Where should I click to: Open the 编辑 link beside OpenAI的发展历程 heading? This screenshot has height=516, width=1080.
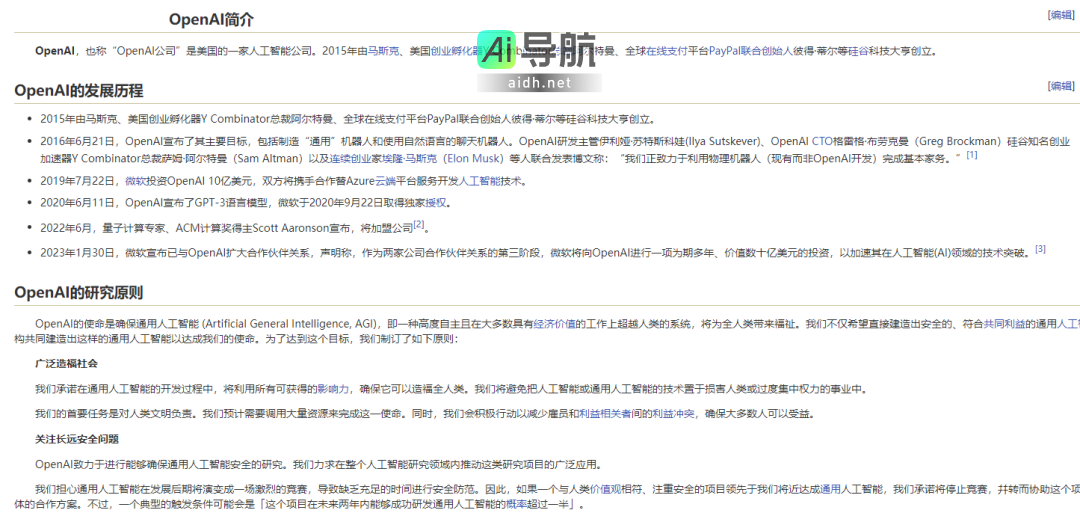click(1060, 86)
